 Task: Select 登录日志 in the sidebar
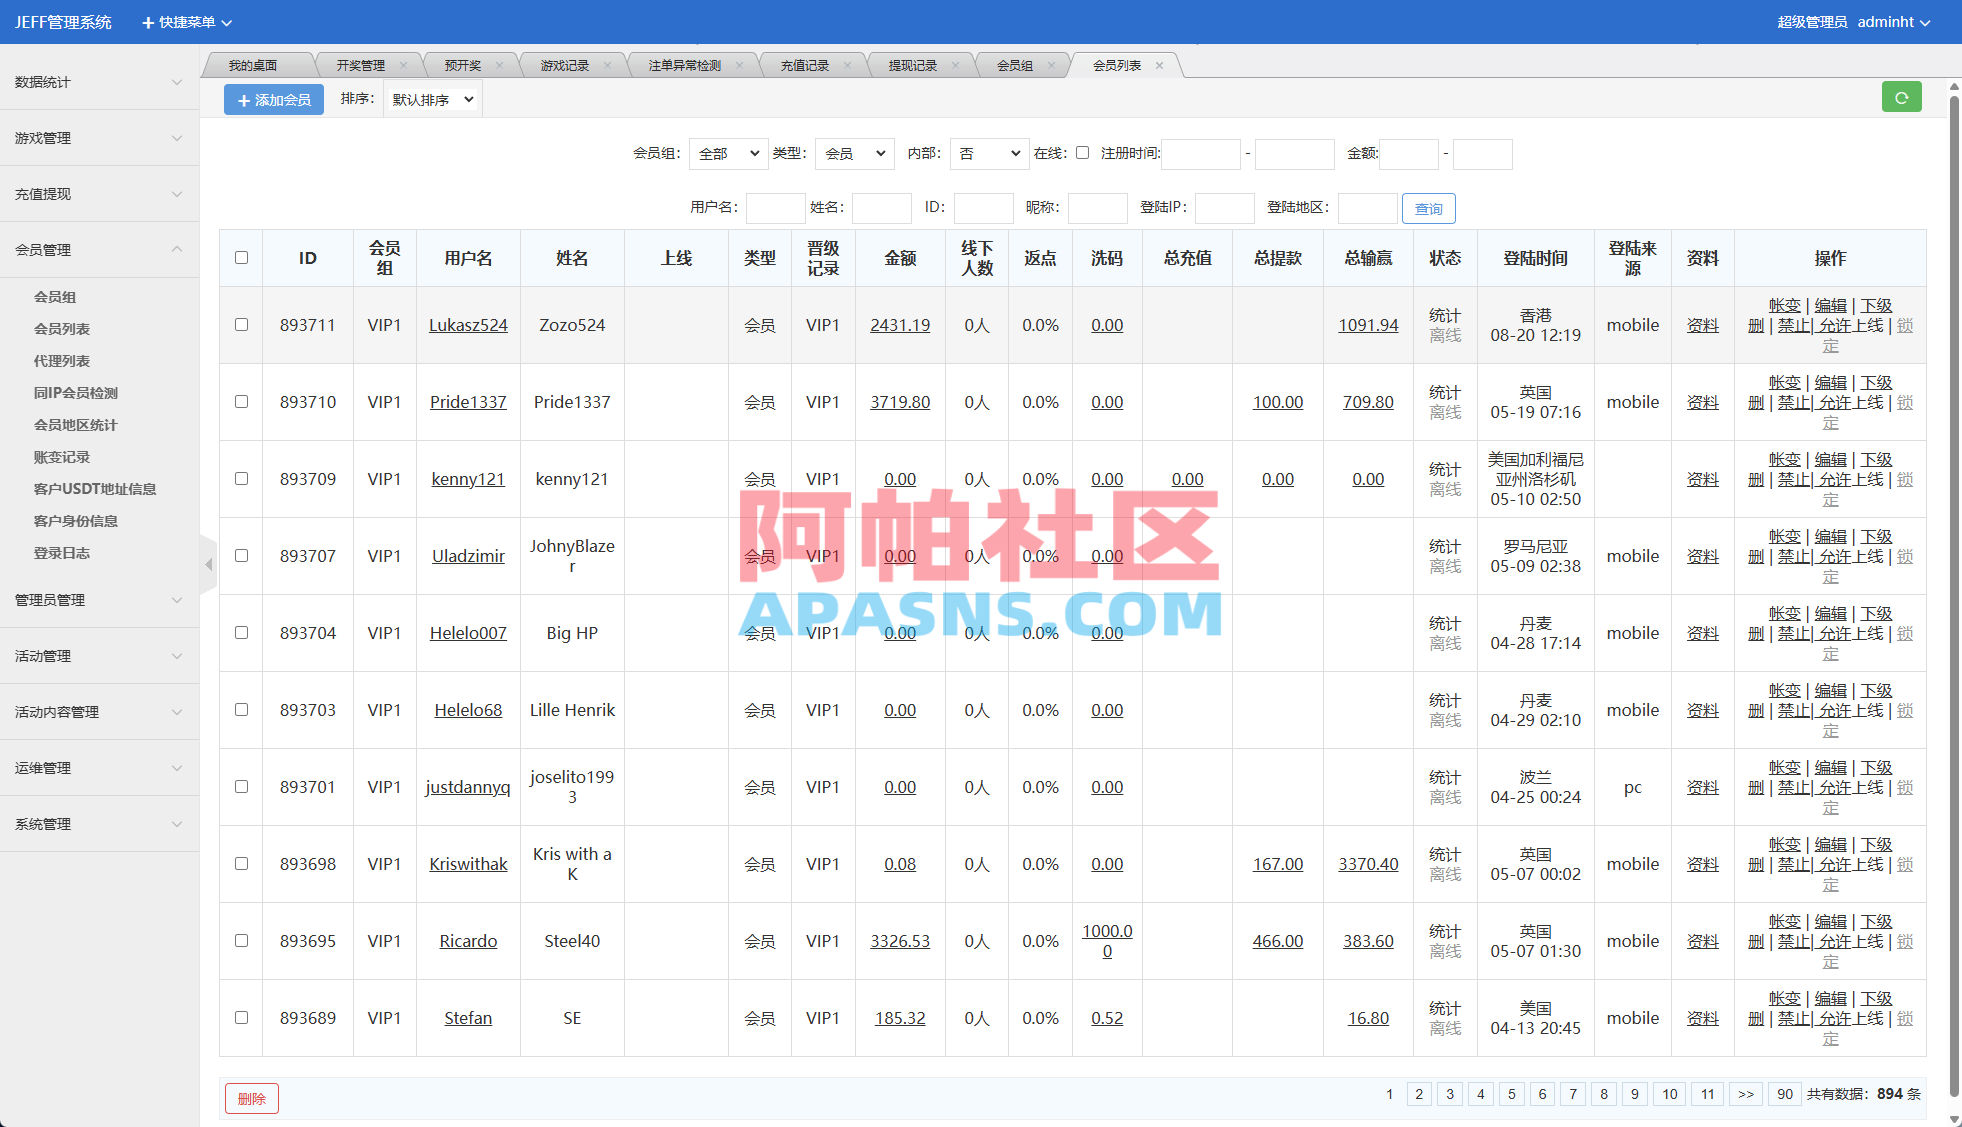click(x=63, y=552)
